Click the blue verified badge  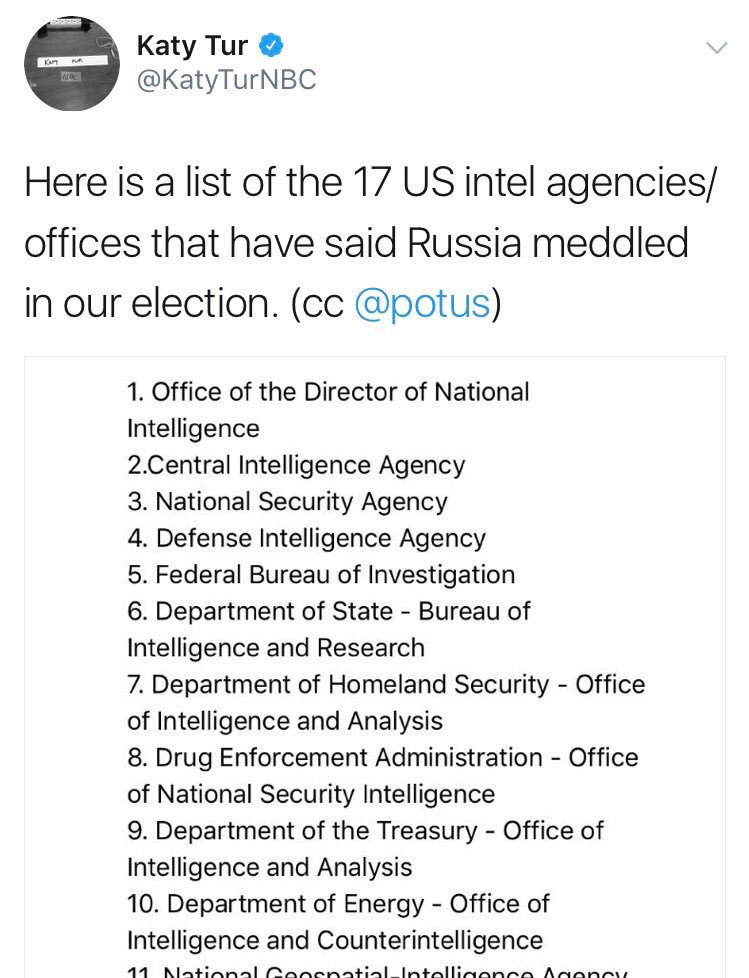click(x=270, y=45)
